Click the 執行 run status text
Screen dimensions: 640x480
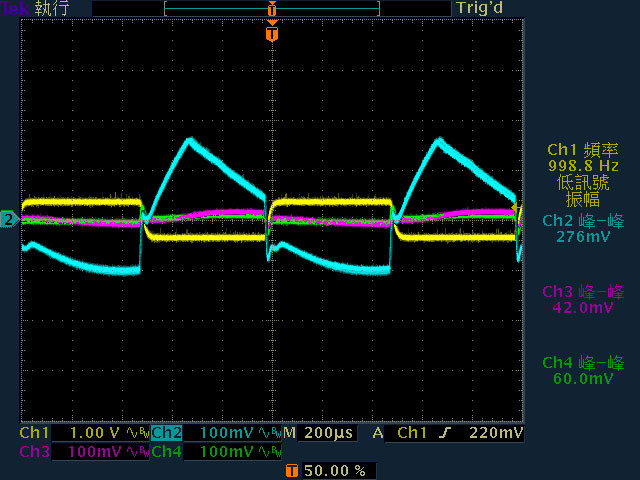click(51, 8)
